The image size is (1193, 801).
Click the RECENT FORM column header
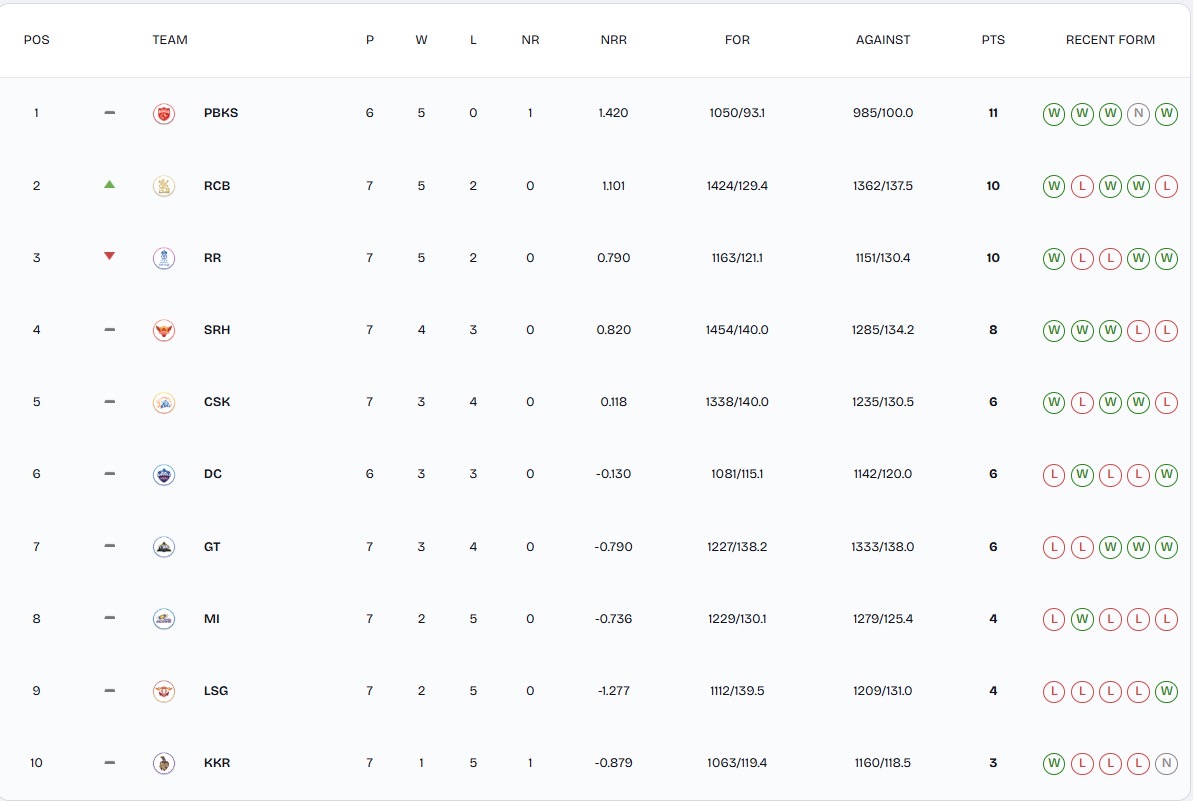pos(1110,40)
